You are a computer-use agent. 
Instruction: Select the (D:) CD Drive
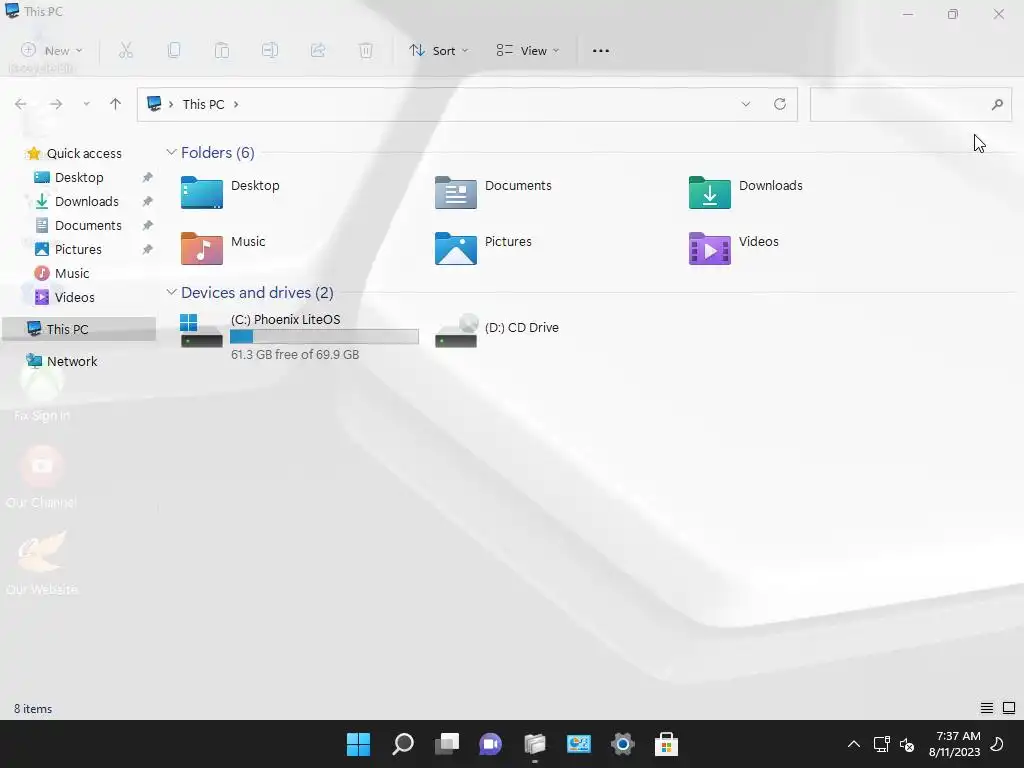tap(497, 330)
